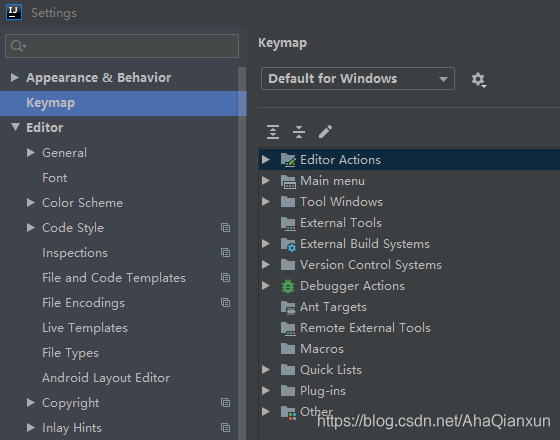
Task: Open the Default for Windows keymap dropdown
Action: click(x=358, y=79)
